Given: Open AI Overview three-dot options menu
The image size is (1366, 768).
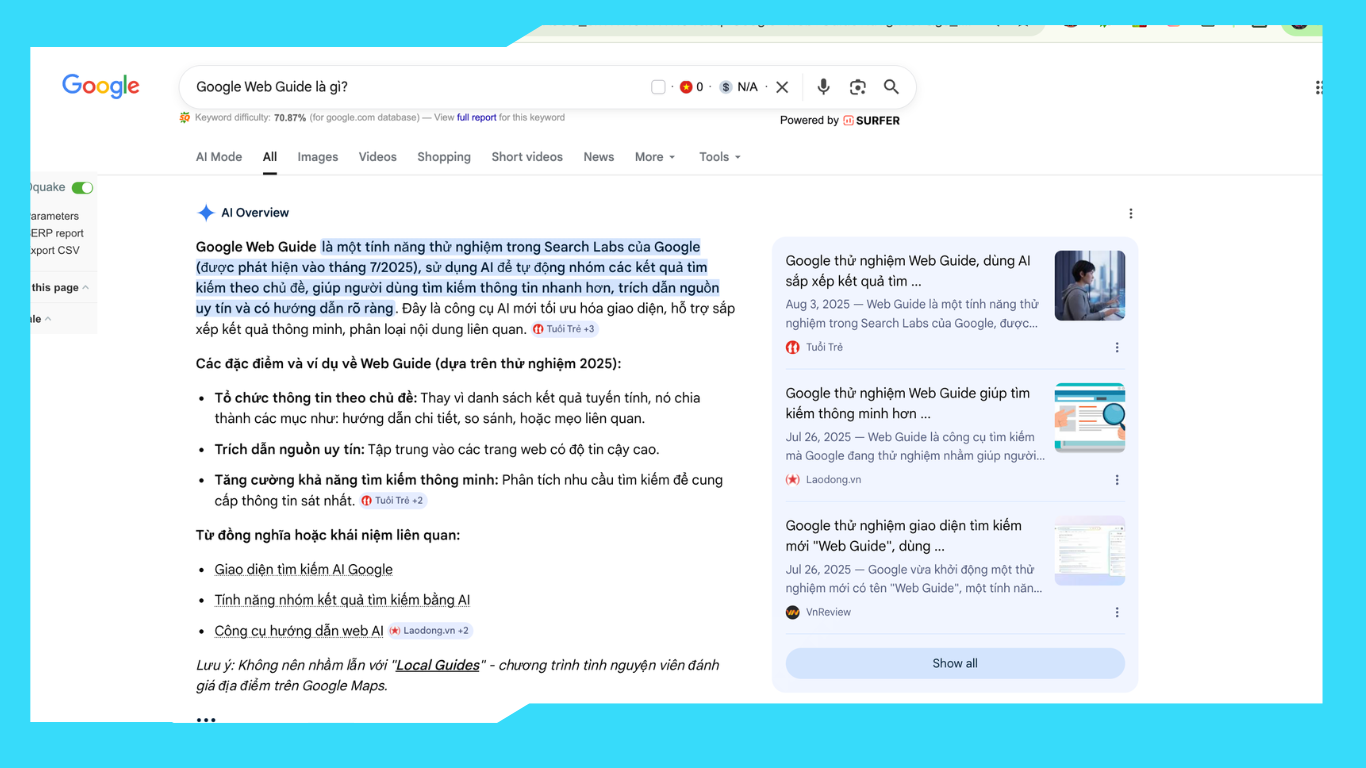Looking at the screenshot, I should [1131, 214].
